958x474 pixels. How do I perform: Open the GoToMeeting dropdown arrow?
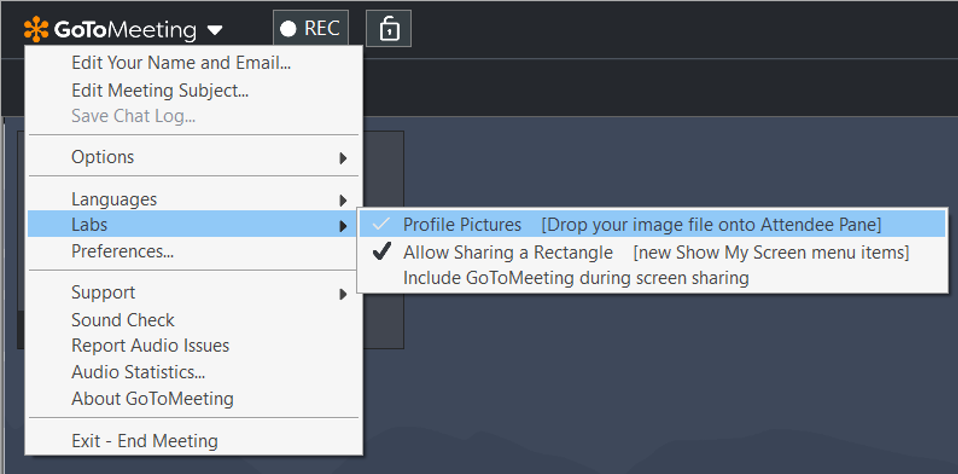215,30
